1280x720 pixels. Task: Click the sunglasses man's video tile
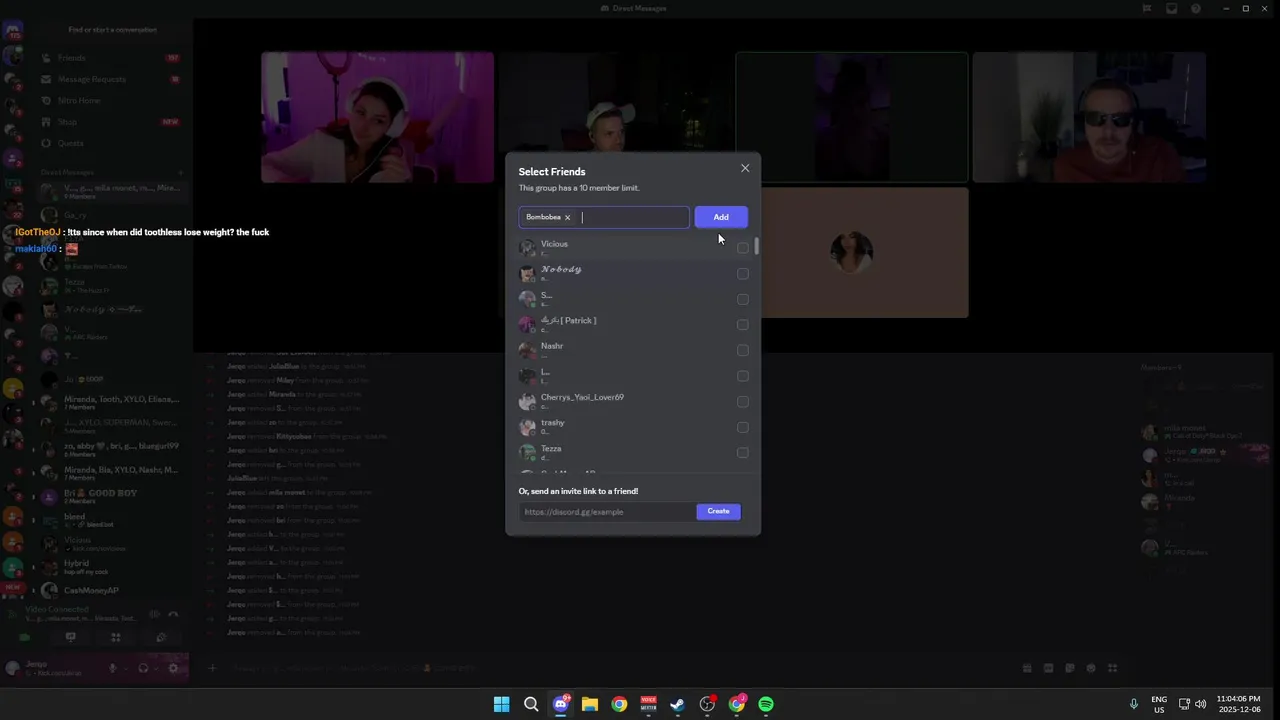click(1089, 117)
